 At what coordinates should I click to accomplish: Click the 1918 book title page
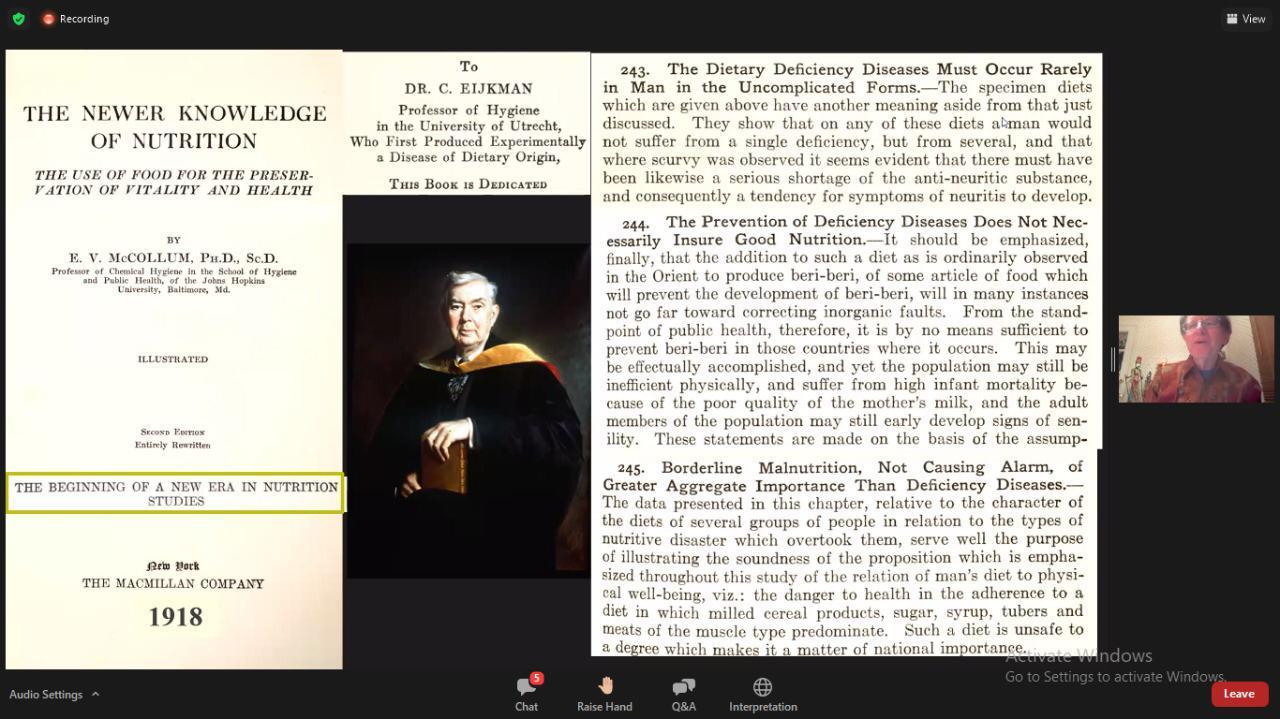coord(174,359)
